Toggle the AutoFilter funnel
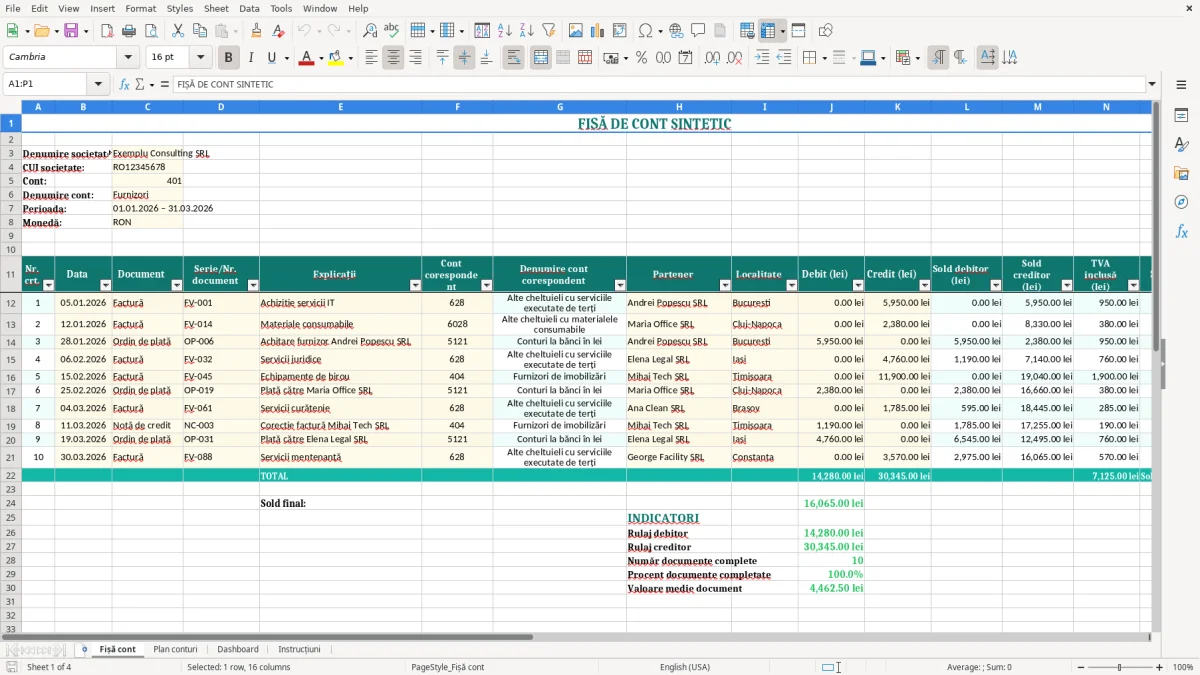 [548, 31]
